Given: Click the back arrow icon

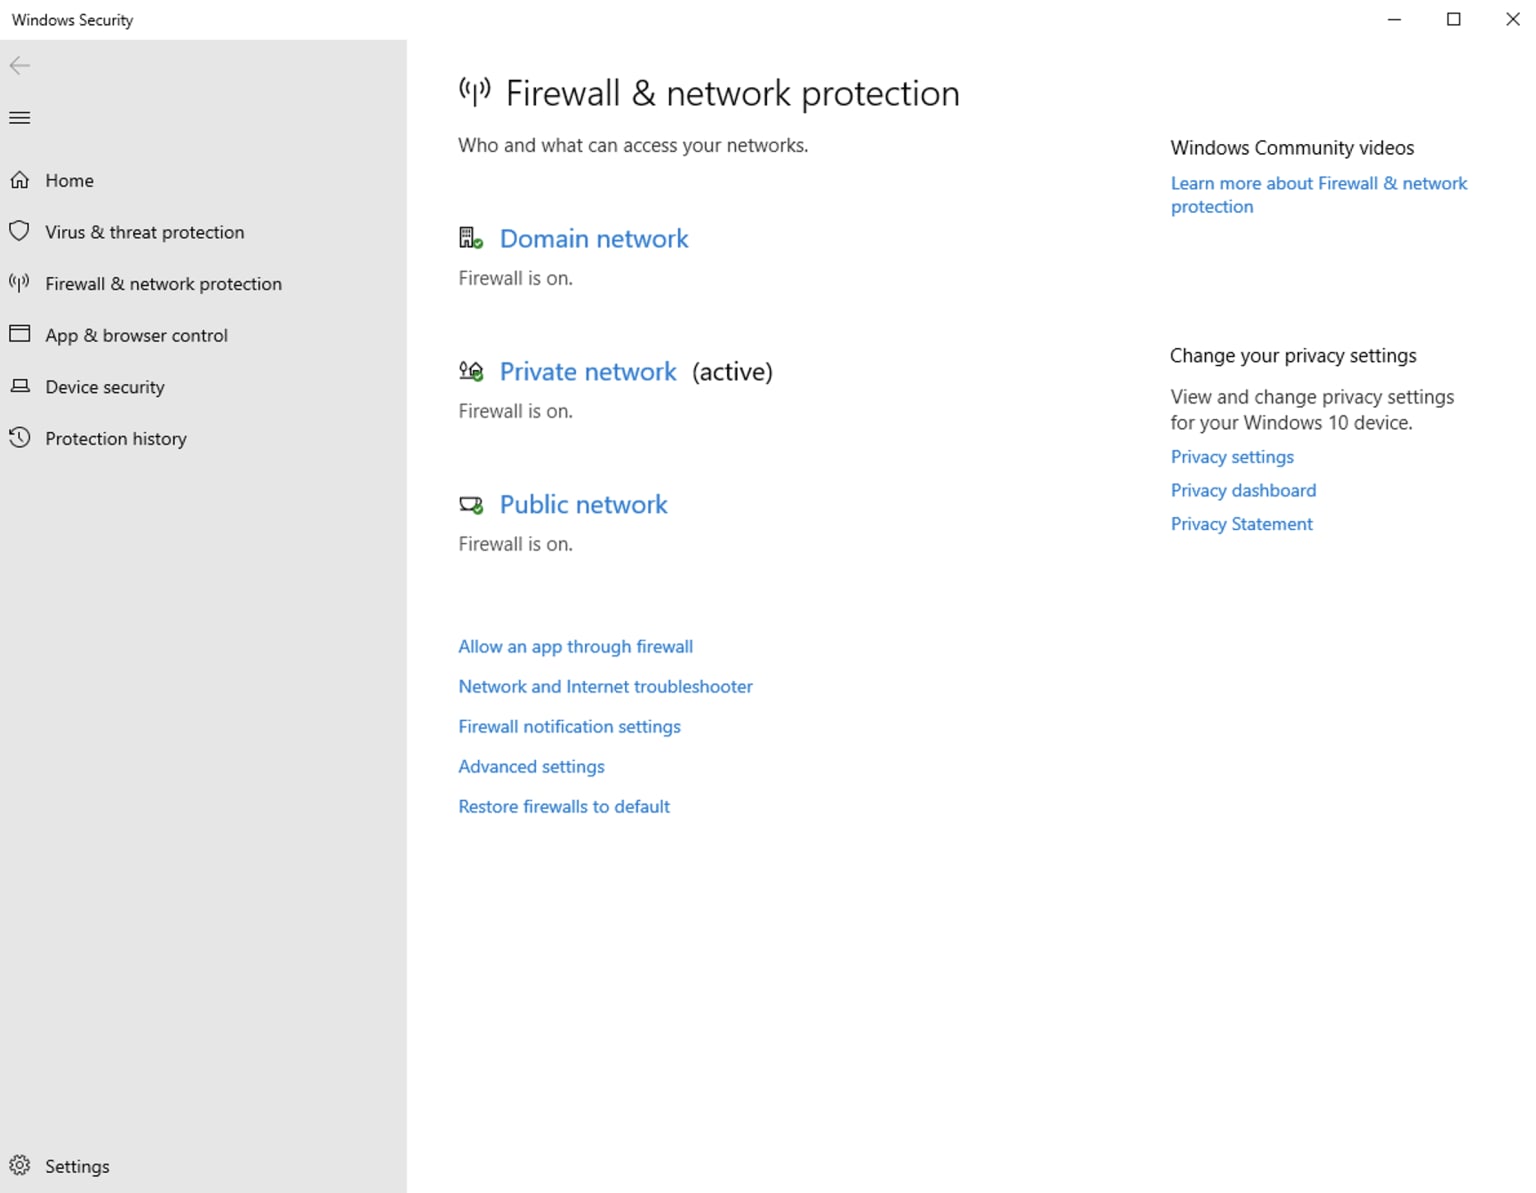Looking at the screenshot, I should pyautogui.click(x=20, y=66).
